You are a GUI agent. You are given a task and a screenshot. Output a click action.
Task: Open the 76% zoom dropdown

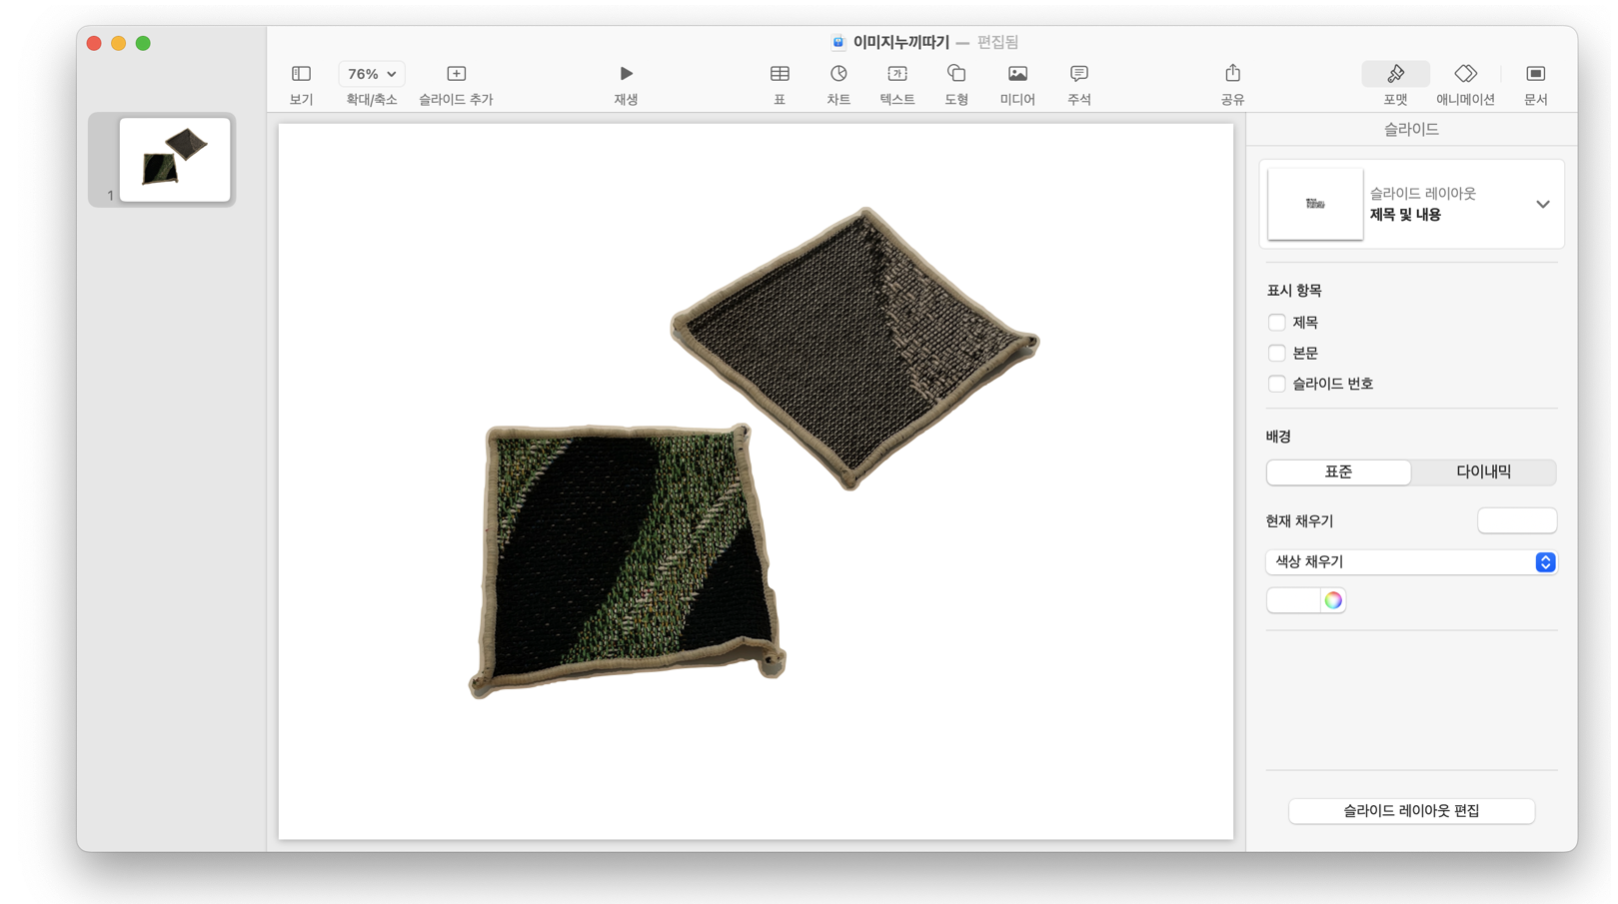click(371, 74)
